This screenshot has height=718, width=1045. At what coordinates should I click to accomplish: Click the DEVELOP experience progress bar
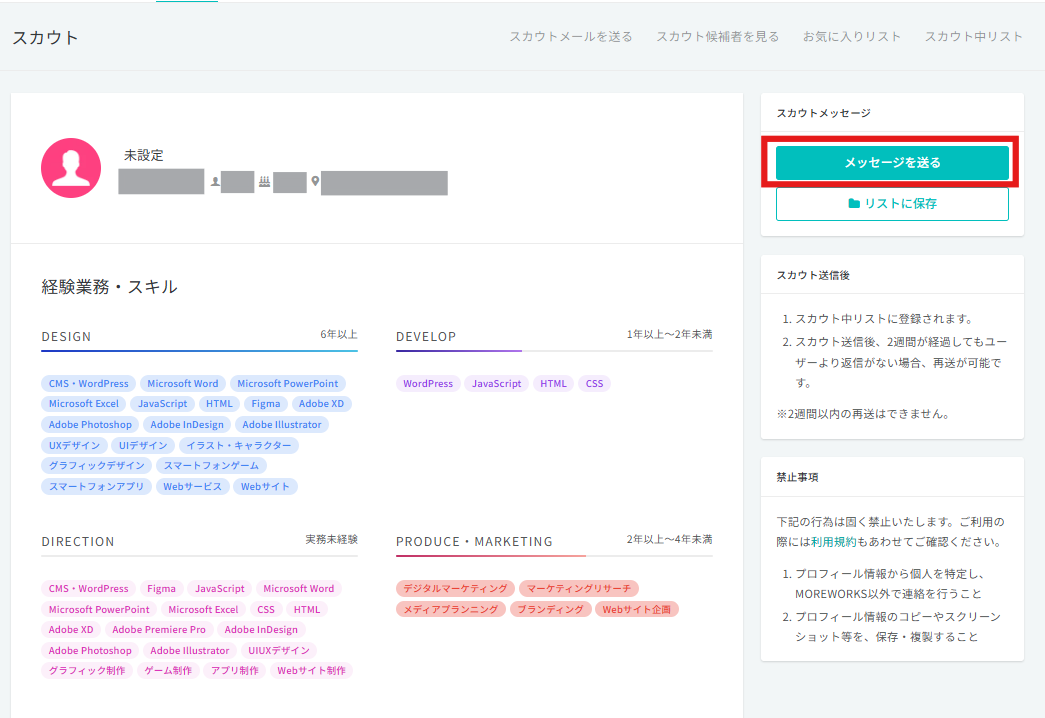[554, 351]
